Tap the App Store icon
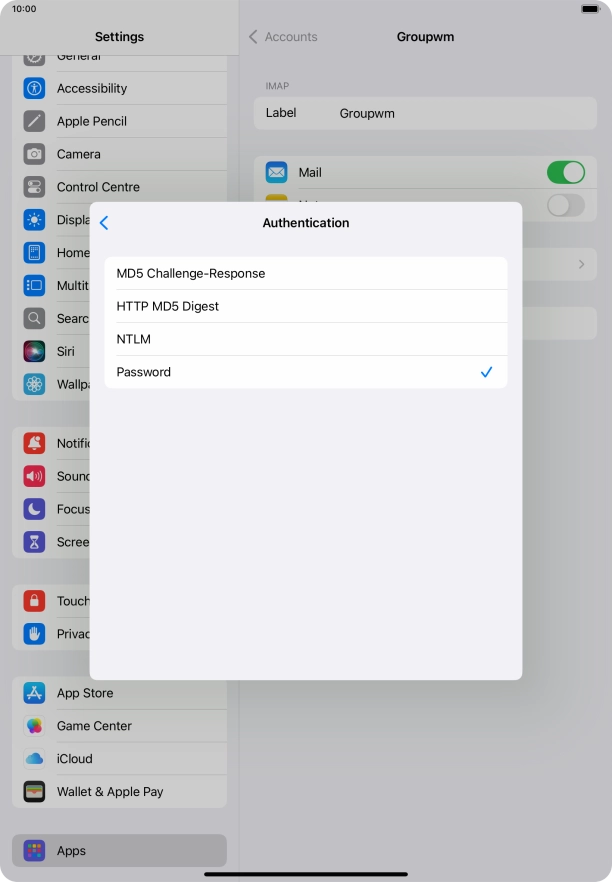The width and height of the screenshot is (612, 882). tap(35, 693)
